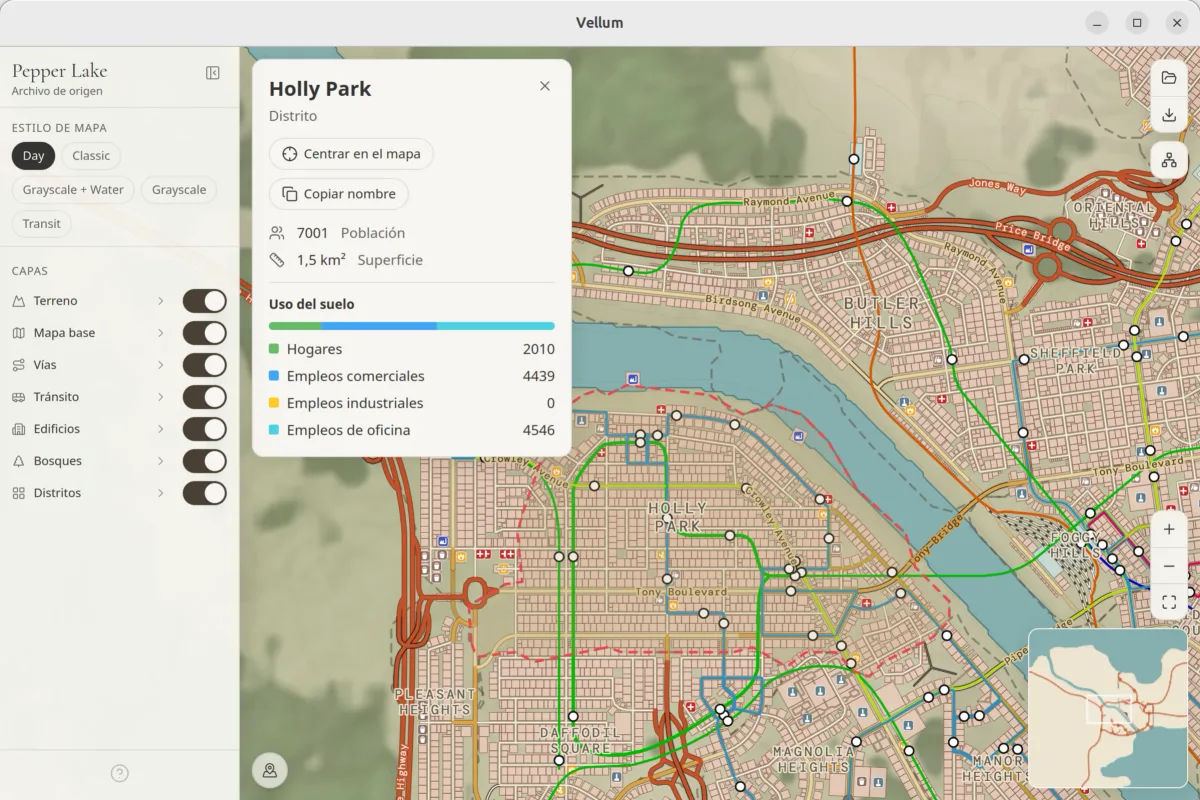
Task: Expand the Tránsito layer chevron
Action: (x=160, y=397)
